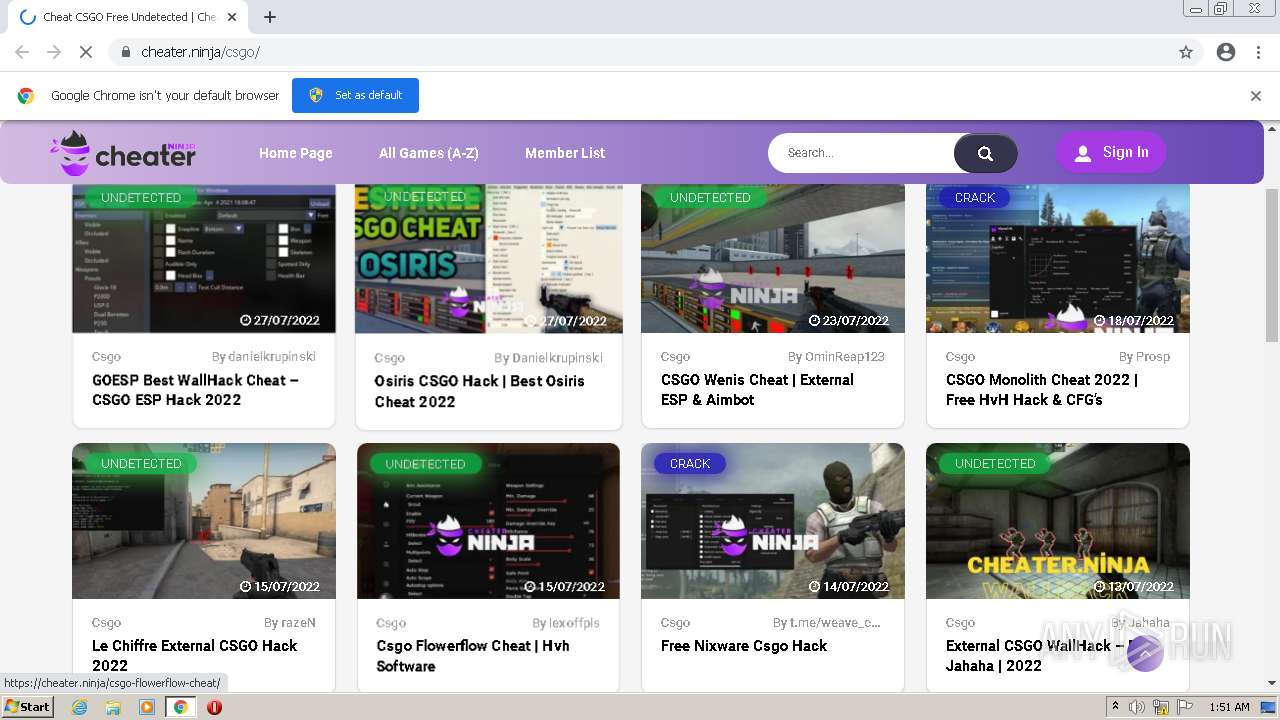Click UNDETECTED badge on GOESP card
The height and width of the screenshot is (720, 1280).
pyautogui.click(x=141, y=197)
